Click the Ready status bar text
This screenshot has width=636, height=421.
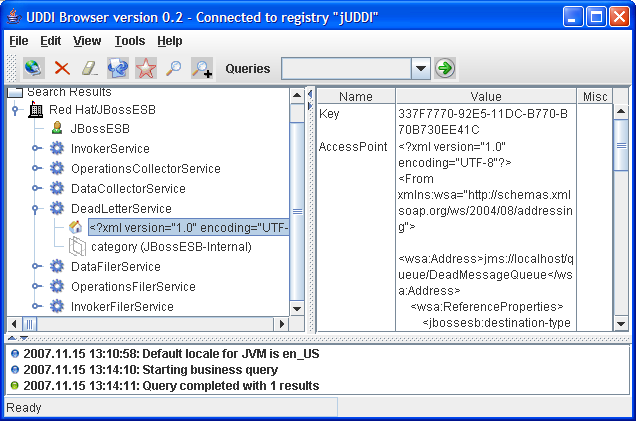24,407
